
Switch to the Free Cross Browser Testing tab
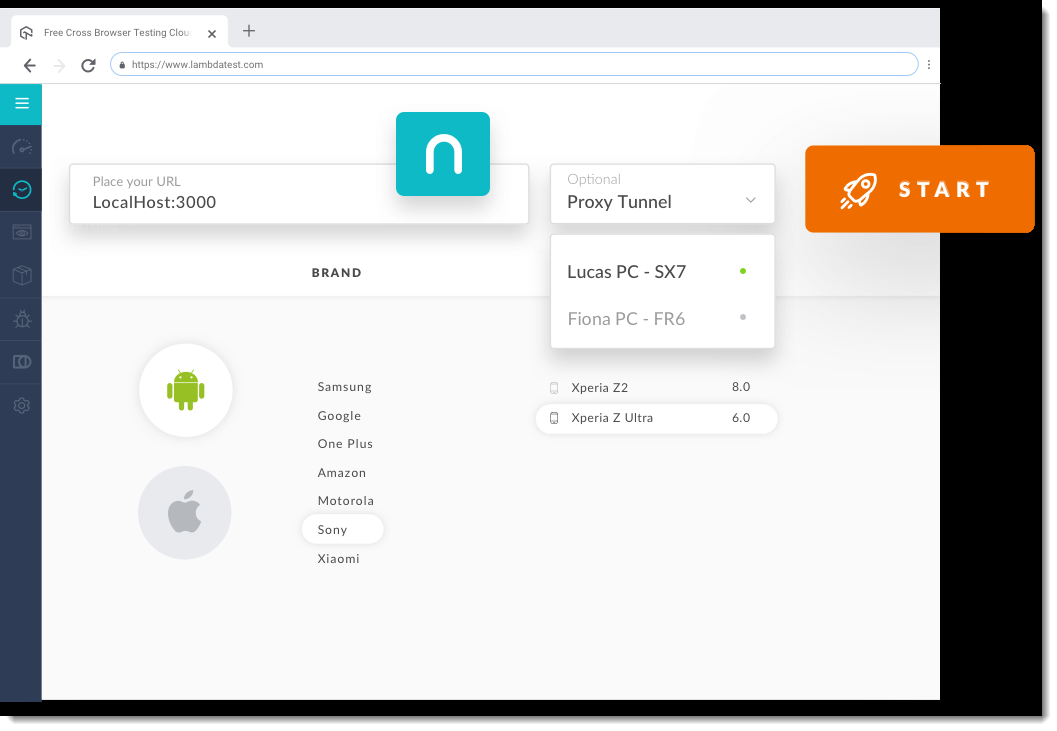click(x=119, y=32)
